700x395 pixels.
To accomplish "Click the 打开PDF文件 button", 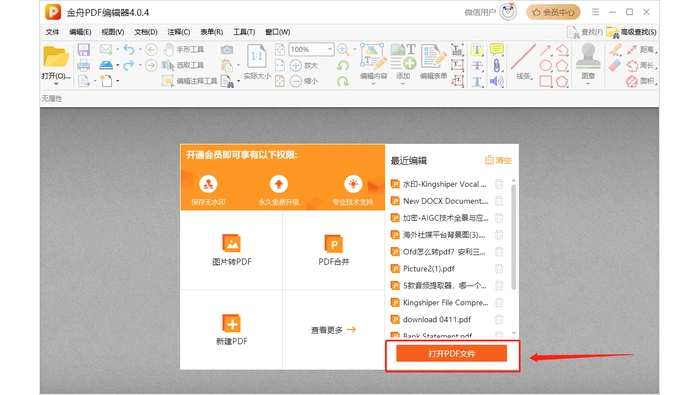I will pyautogui.click(x=451, y=353).
